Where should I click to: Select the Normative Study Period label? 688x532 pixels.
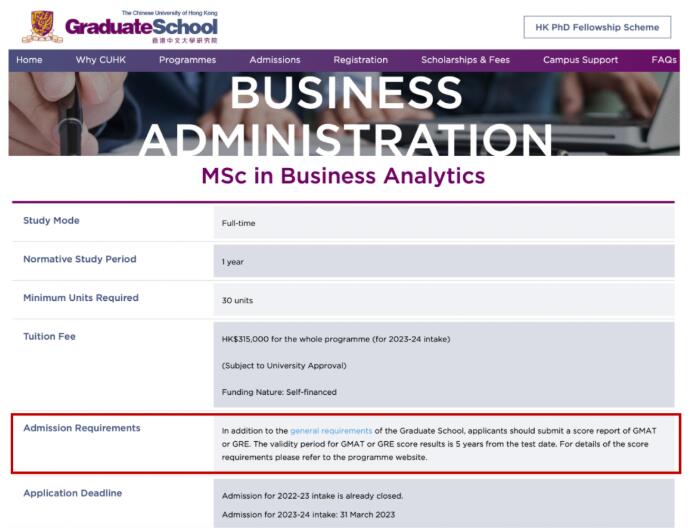[80, 259]
